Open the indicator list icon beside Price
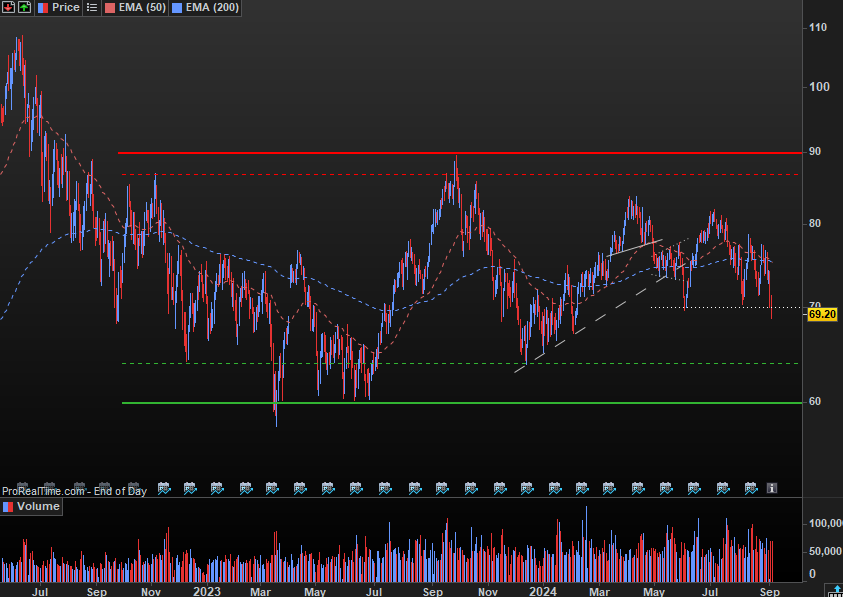843x597 pixels. point(92,8)
